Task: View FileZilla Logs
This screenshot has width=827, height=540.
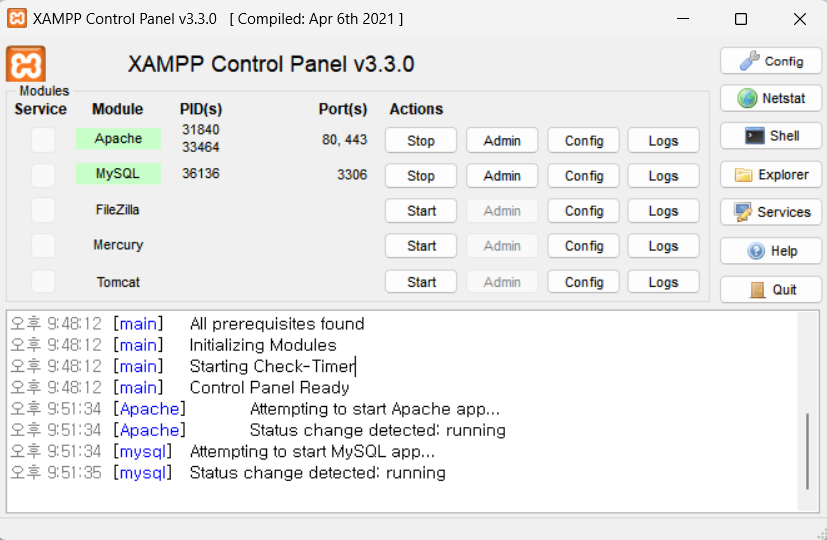Action: 663,211
